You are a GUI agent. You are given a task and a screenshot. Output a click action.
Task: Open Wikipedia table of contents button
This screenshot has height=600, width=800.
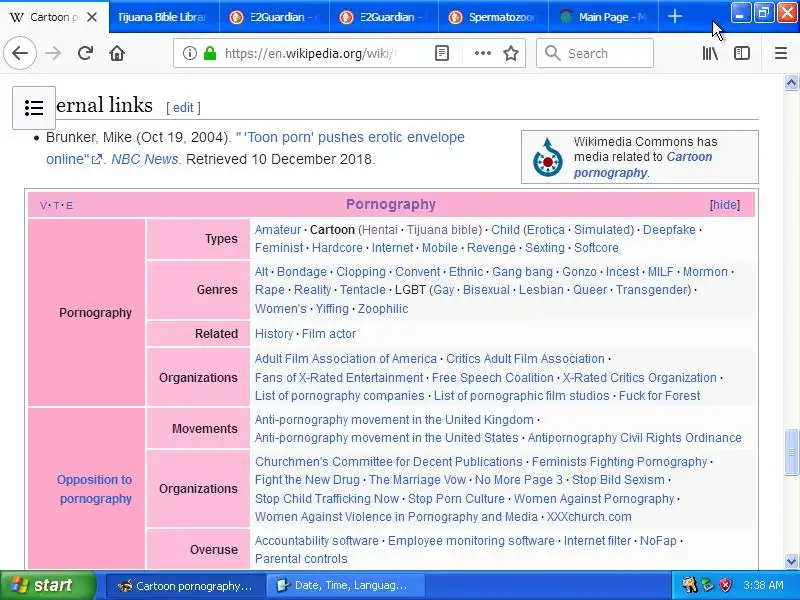point(34,108)
